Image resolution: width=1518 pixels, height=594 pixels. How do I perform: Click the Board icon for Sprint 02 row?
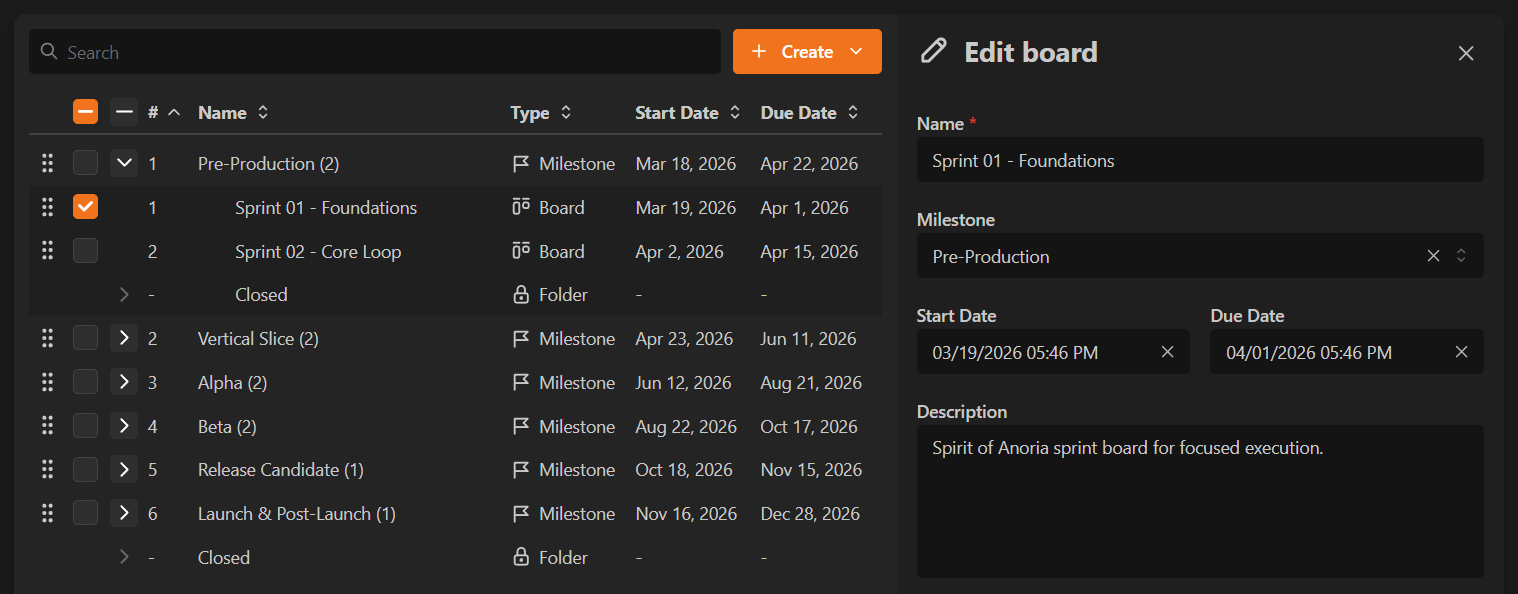[x=520, y=252]
